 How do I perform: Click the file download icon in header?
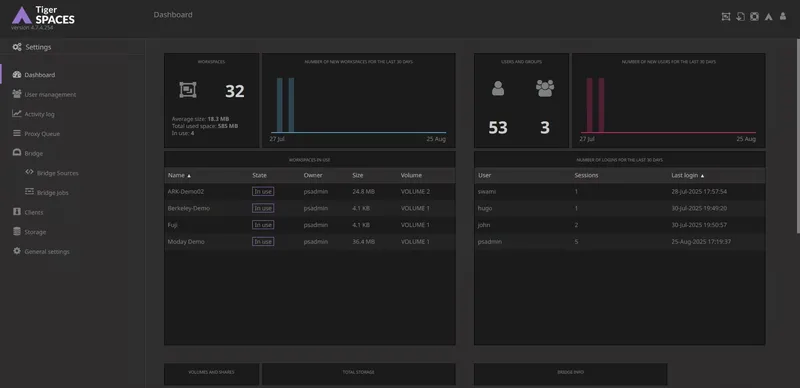740,17
